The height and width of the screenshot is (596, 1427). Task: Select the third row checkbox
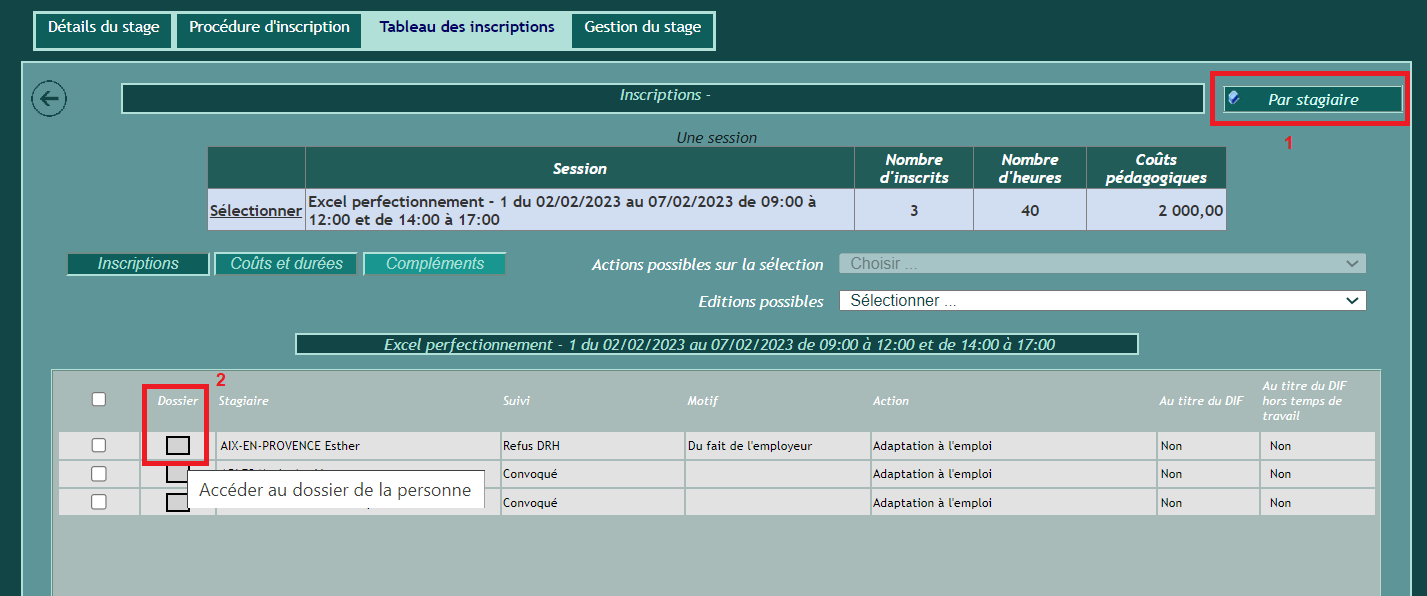pos(99,502)
